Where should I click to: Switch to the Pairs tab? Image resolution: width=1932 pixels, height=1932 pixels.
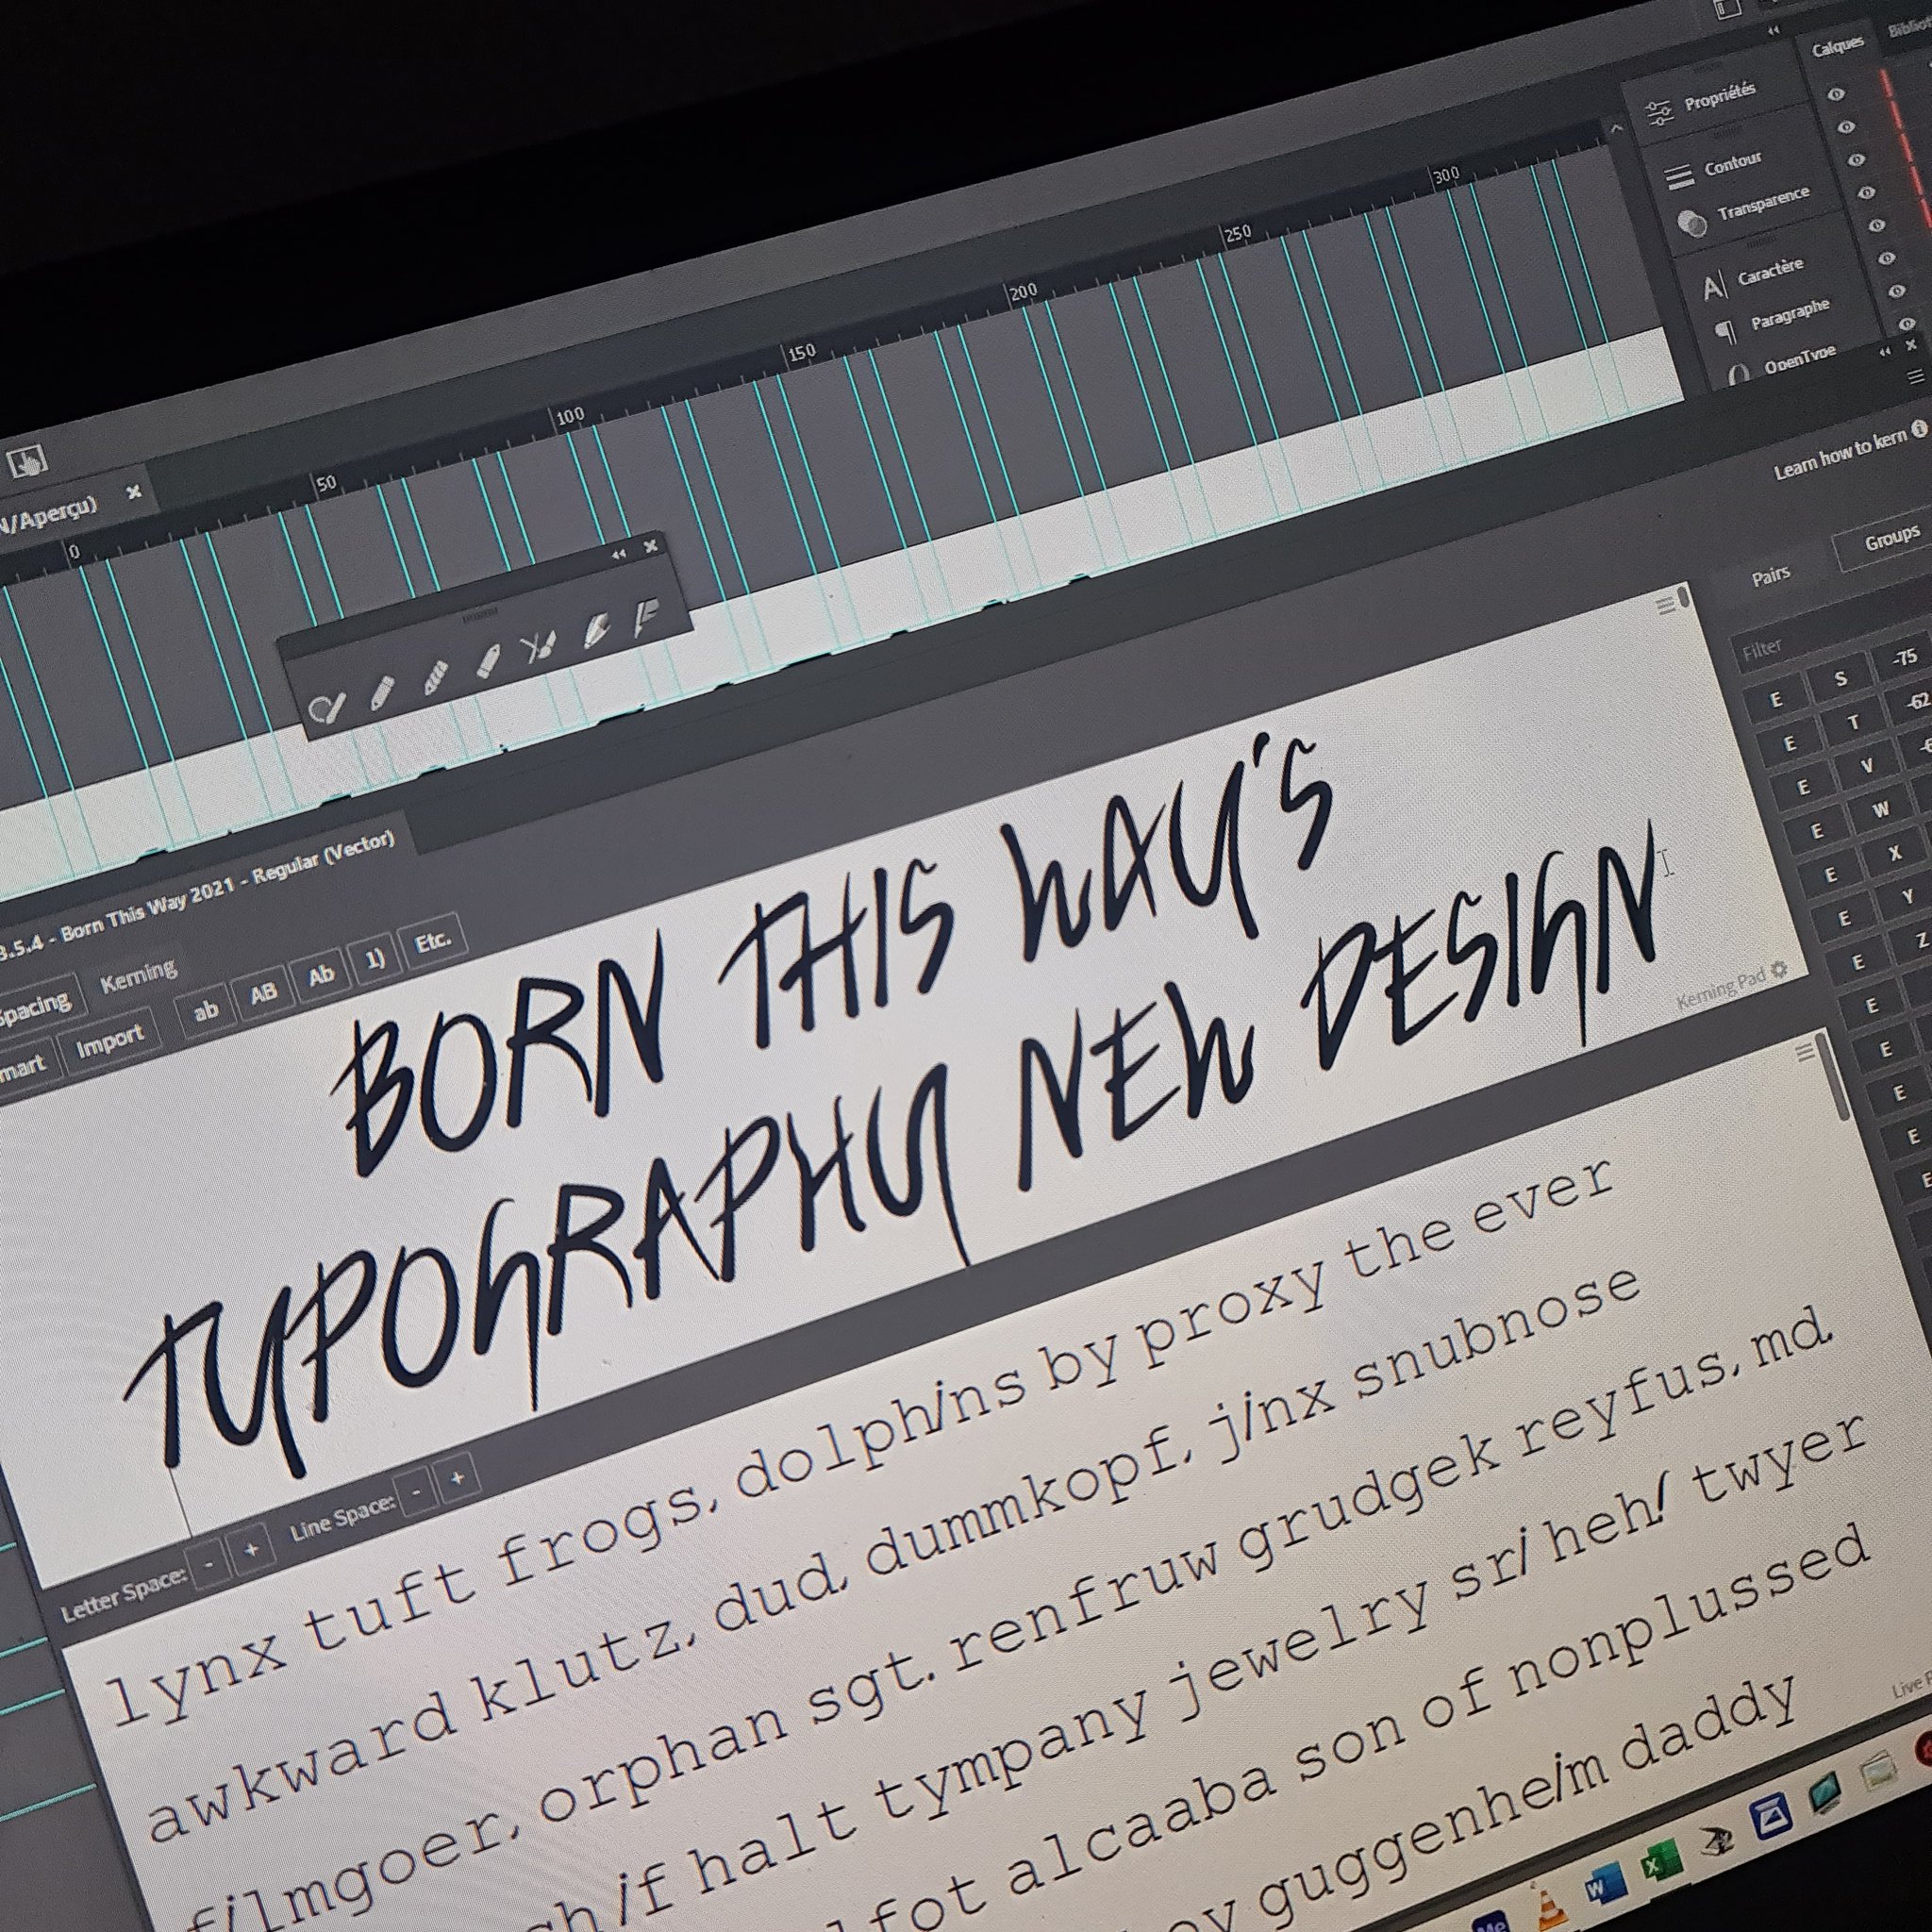[x=1770, y=577]
